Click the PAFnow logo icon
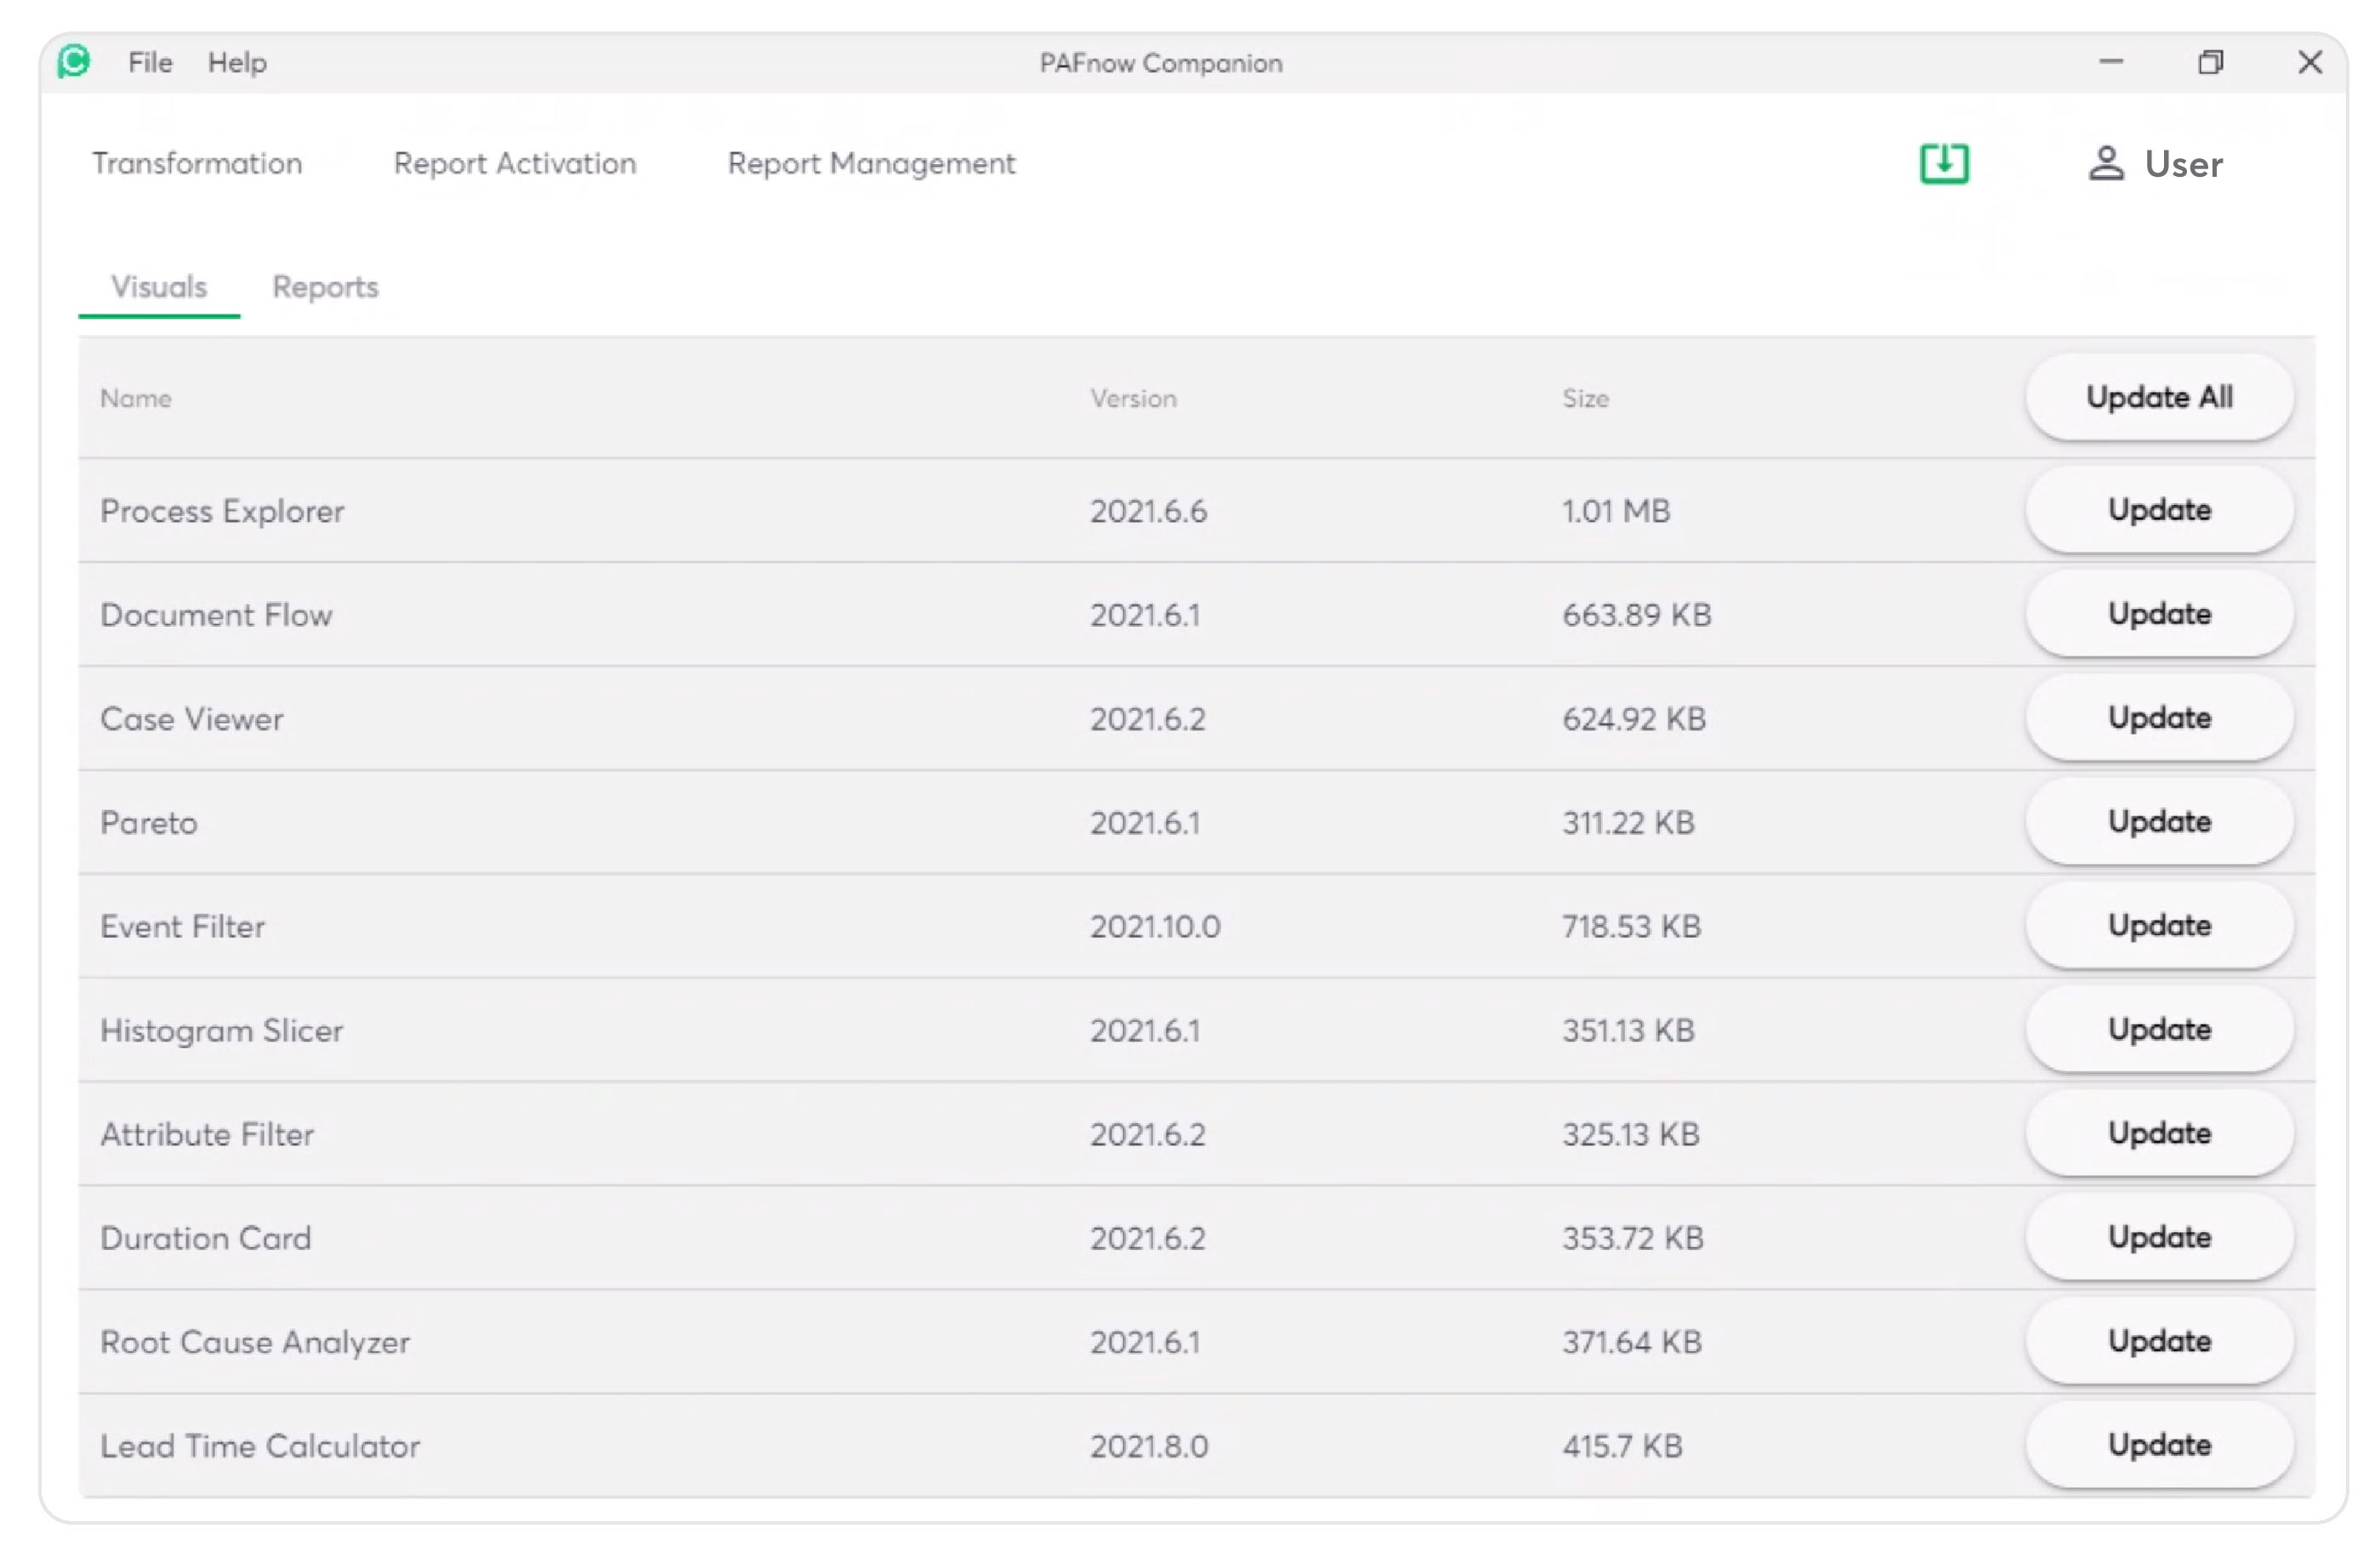Screen dimensions: 2380x1556 click(73, 62)
